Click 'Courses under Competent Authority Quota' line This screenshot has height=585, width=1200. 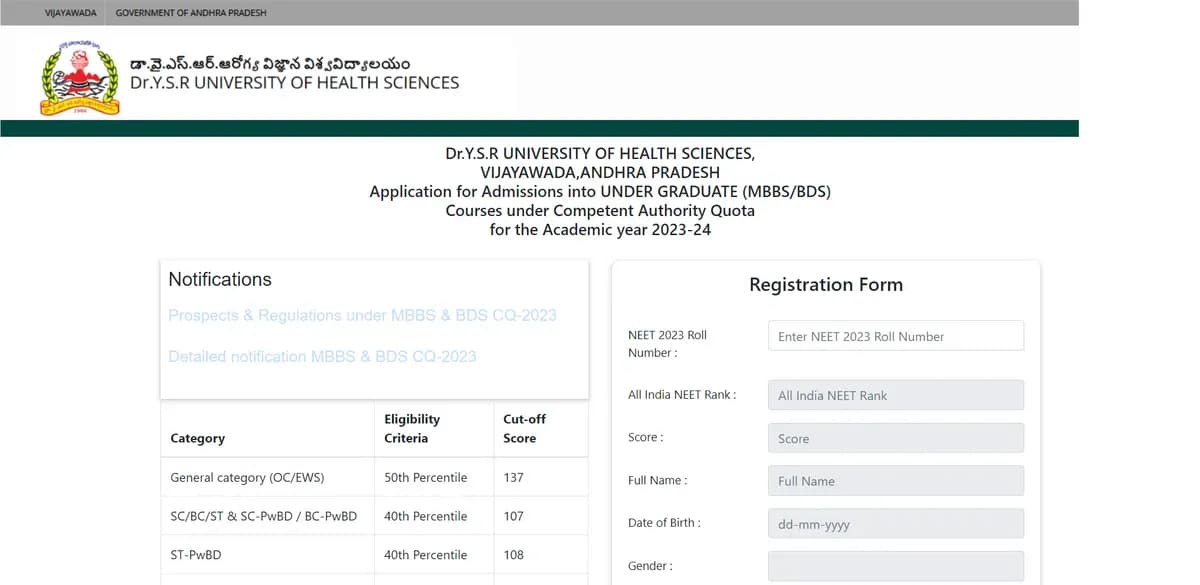click(600, 211)
